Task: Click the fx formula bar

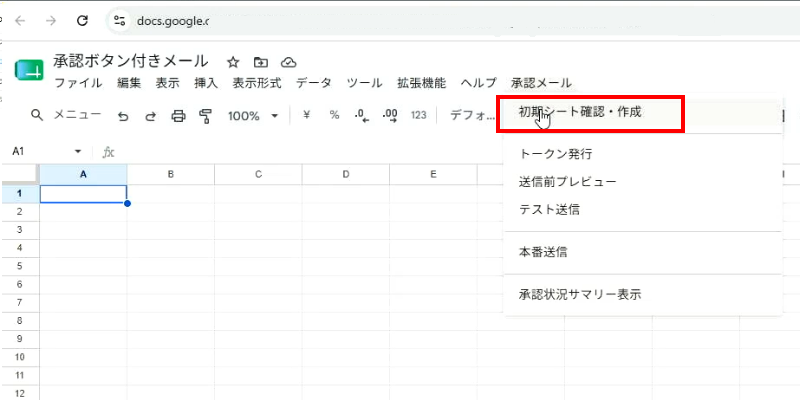Action: pos(108,152)
